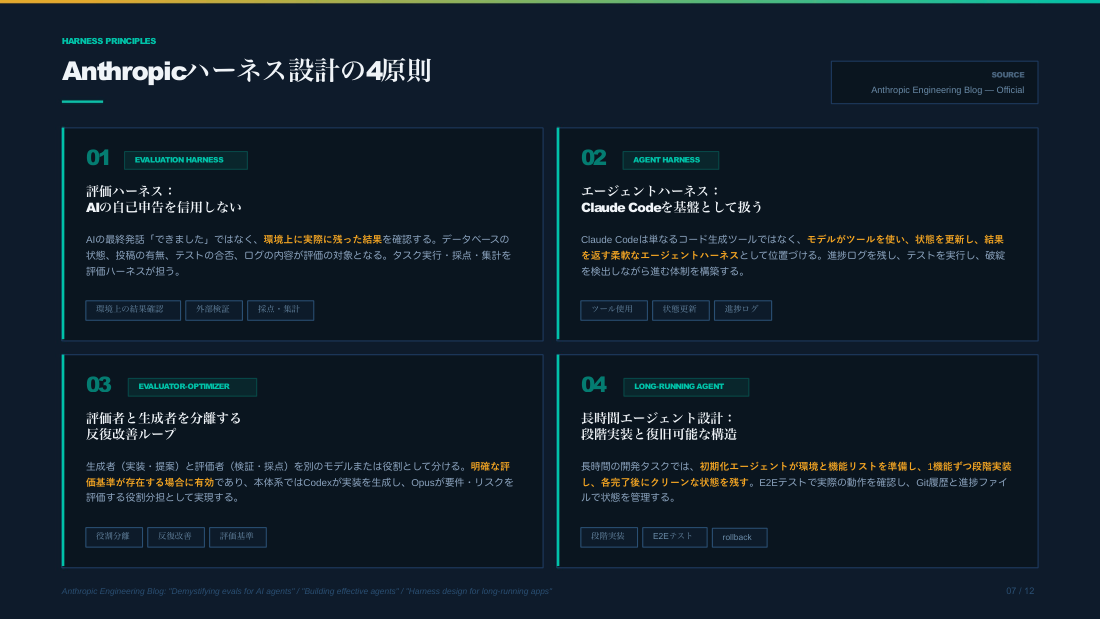The height and width of the screenshot is (619, 1100).
Task: Click the SOURCE box 'Anthropic Engineering Blog — Official'
Action: pos(934,82)
